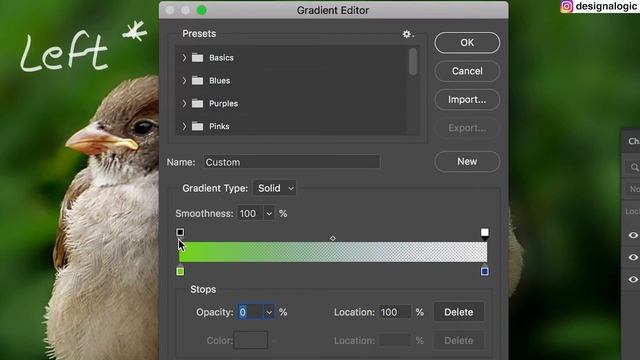Select the blue color stop
Screen dimensions: 640x360
click(x=484, y=271)
